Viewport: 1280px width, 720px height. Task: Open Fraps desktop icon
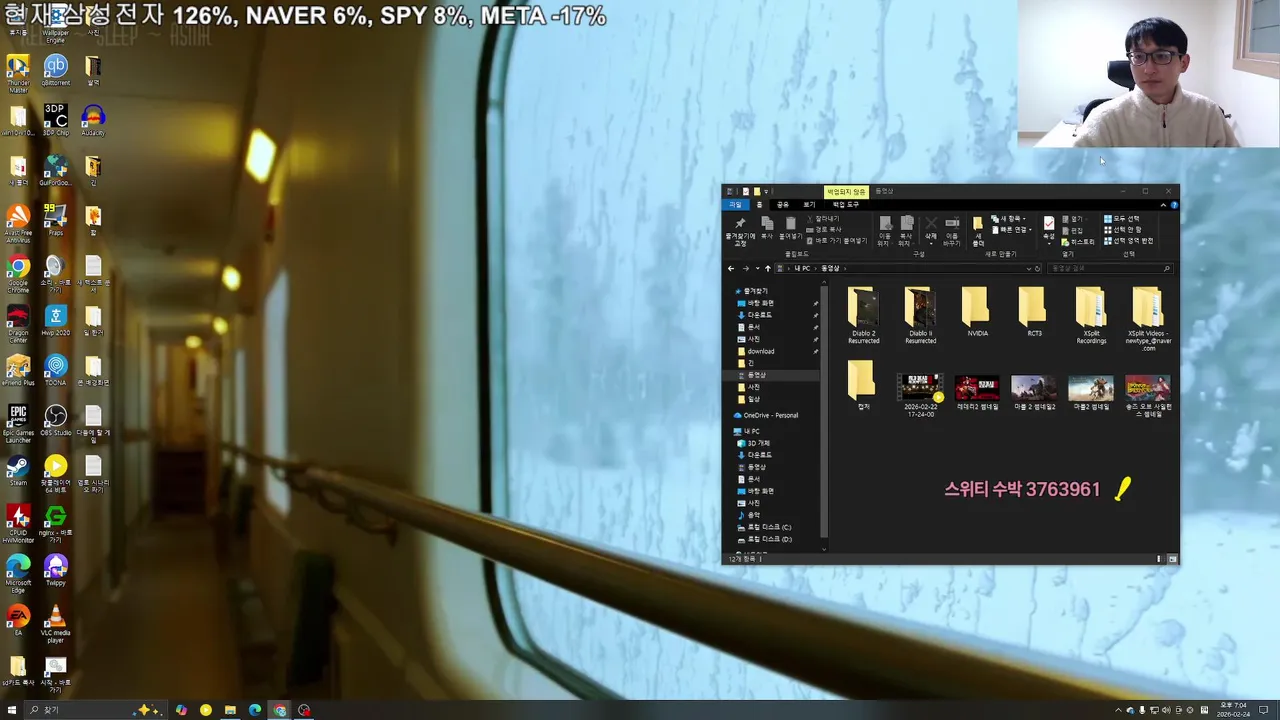55,220
